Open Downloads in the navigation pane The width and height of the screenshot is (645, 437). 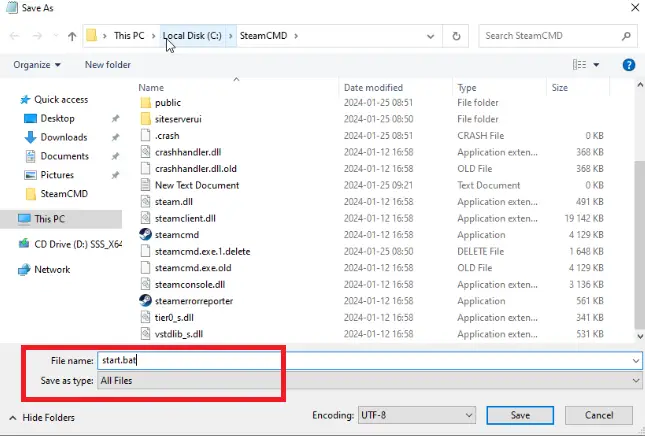(x=64, y=137)
